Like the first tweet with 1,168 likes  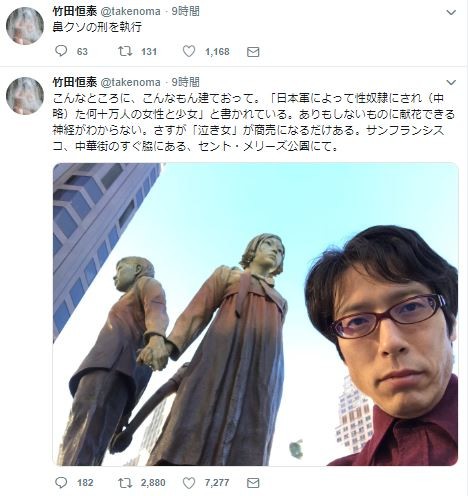point(189,51)
